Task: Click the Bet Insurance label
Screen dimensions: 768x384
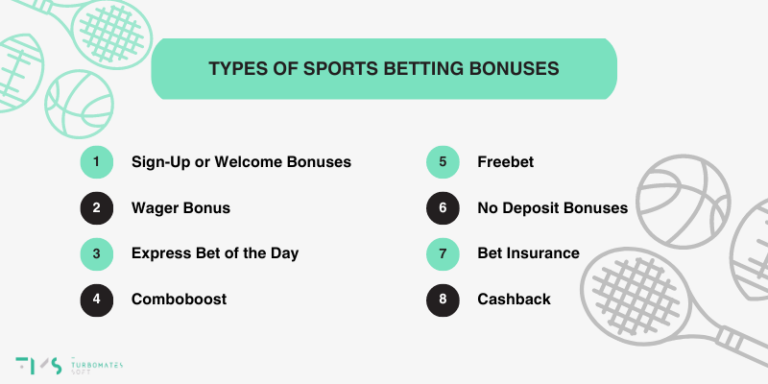Action: (528, 254)
